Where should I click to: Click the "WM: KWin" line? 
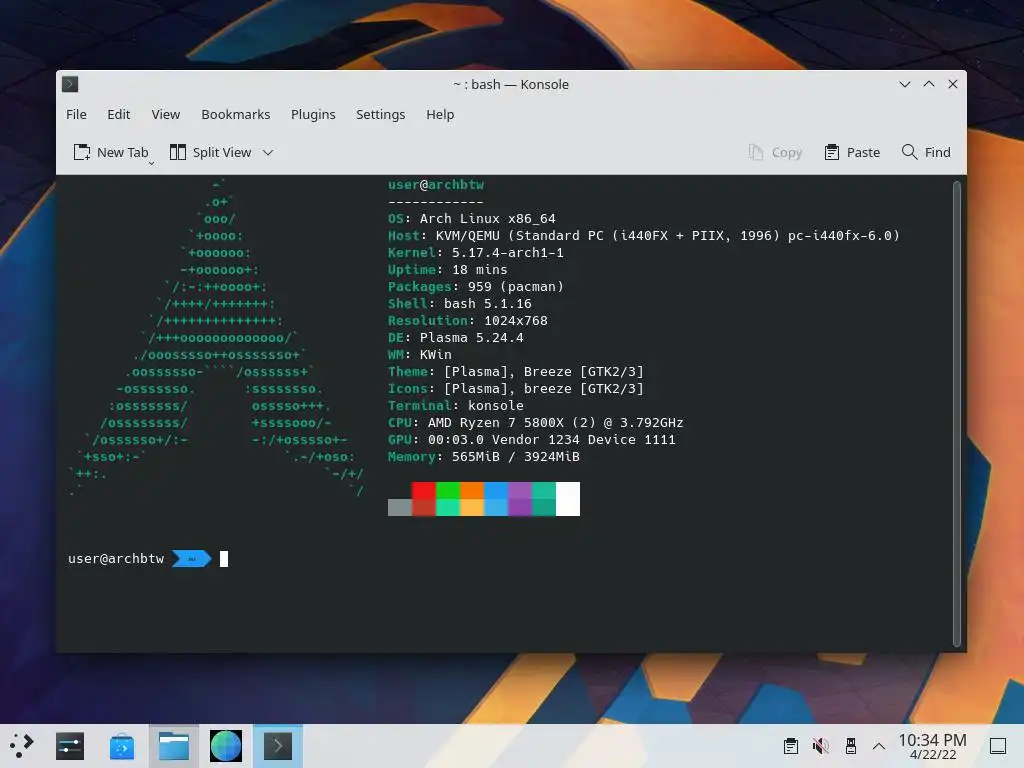(420, 355)
